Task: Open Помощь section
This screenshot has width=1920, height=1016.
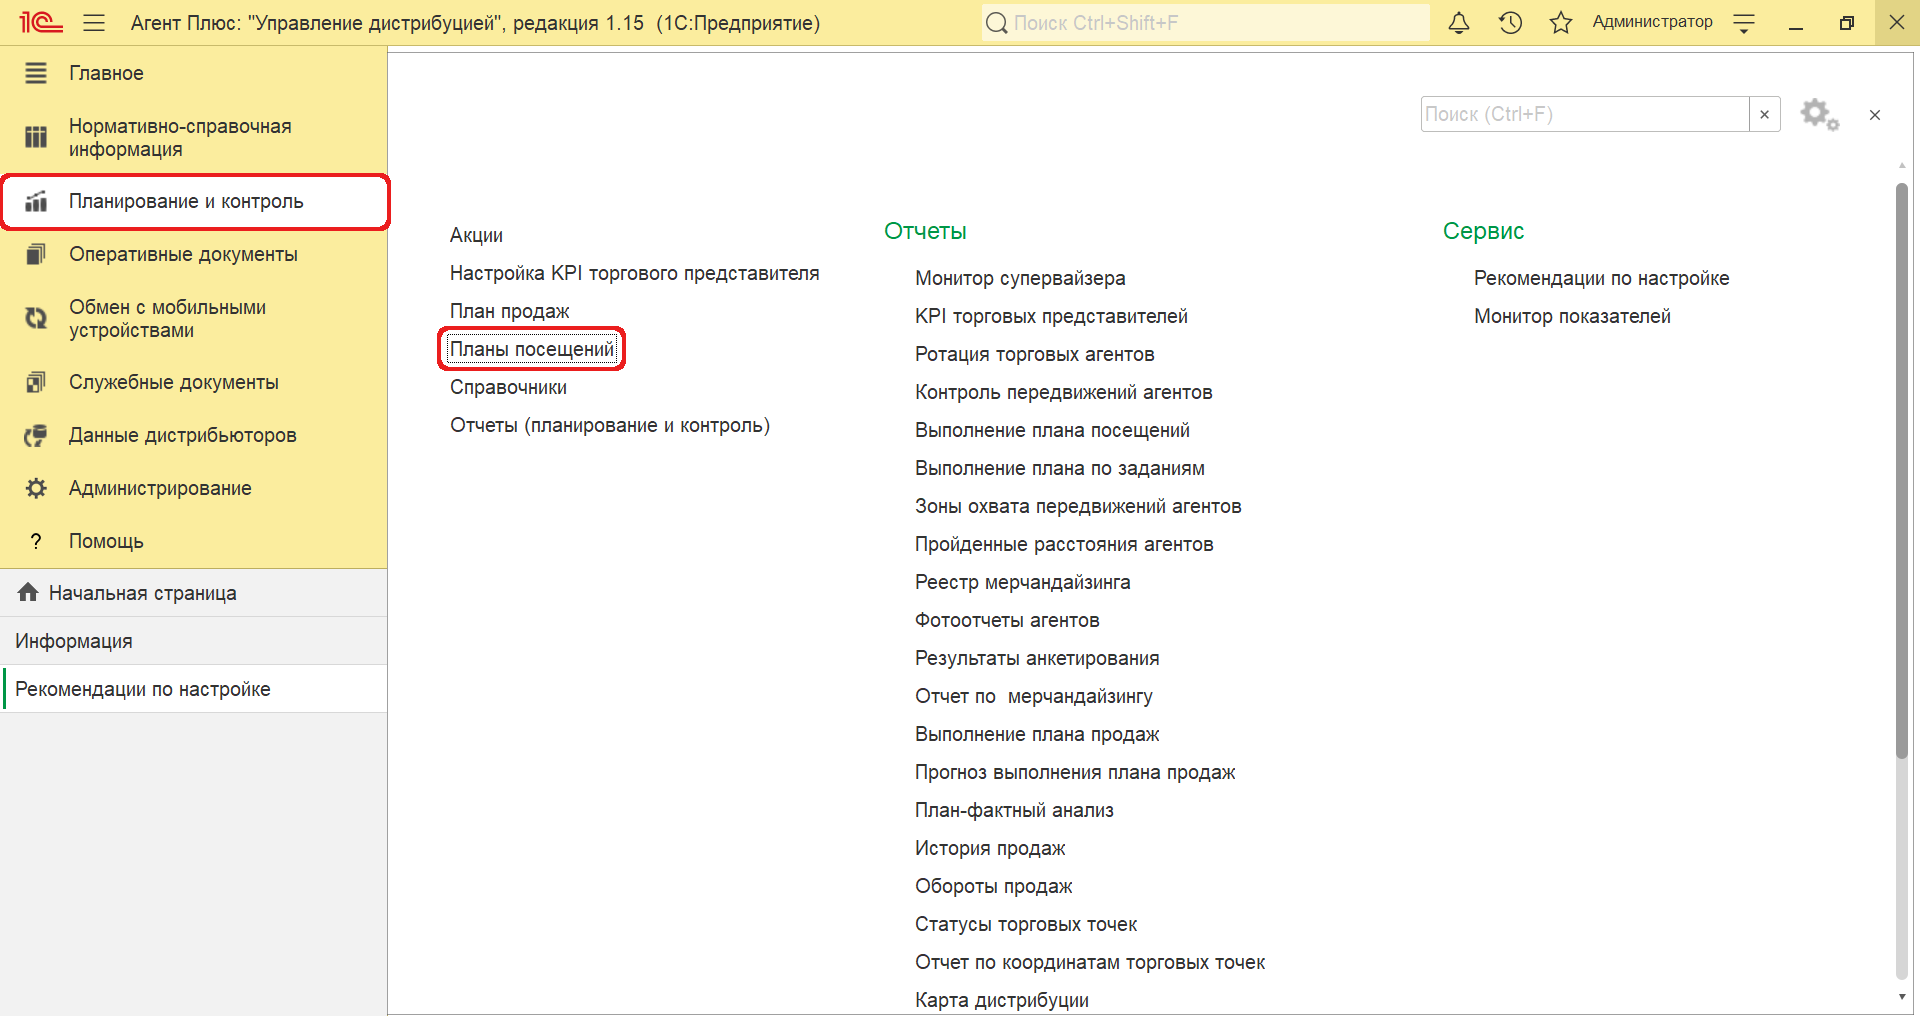Action: tap(194, 541)
